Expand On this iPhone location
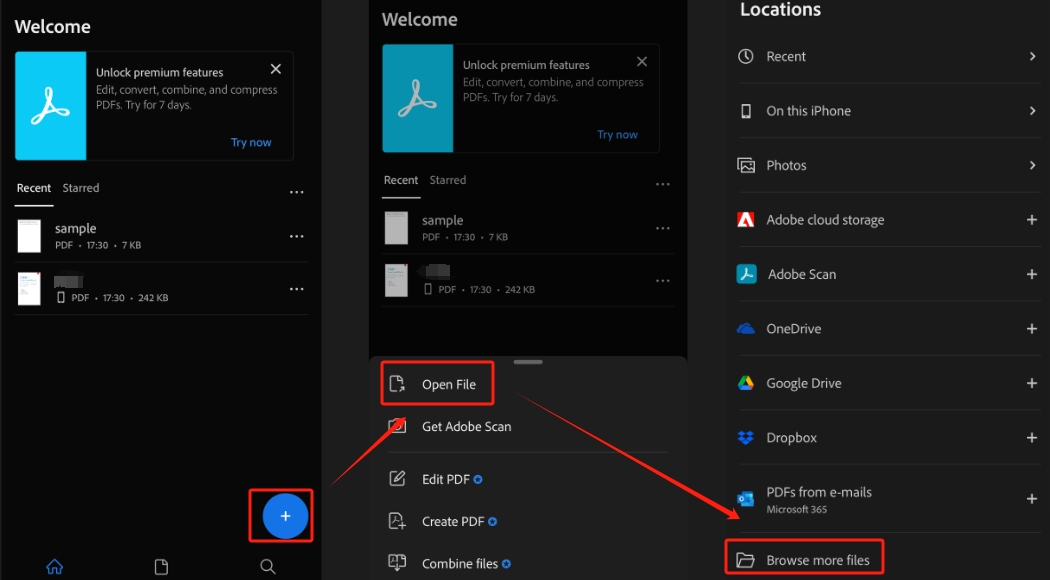Viewport: 1050px width, 580px height. point(1032,111)
